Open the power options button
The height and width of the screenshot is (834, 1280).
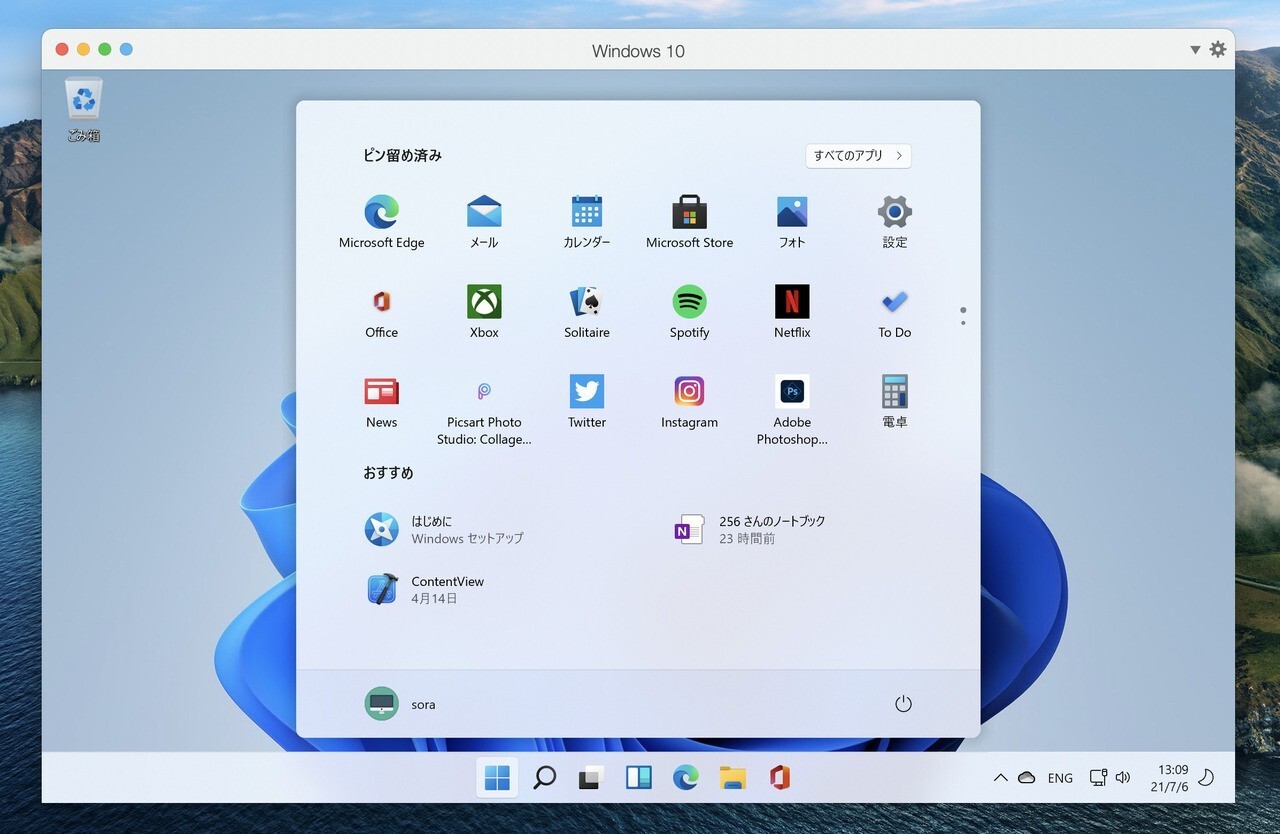[903, 704]
